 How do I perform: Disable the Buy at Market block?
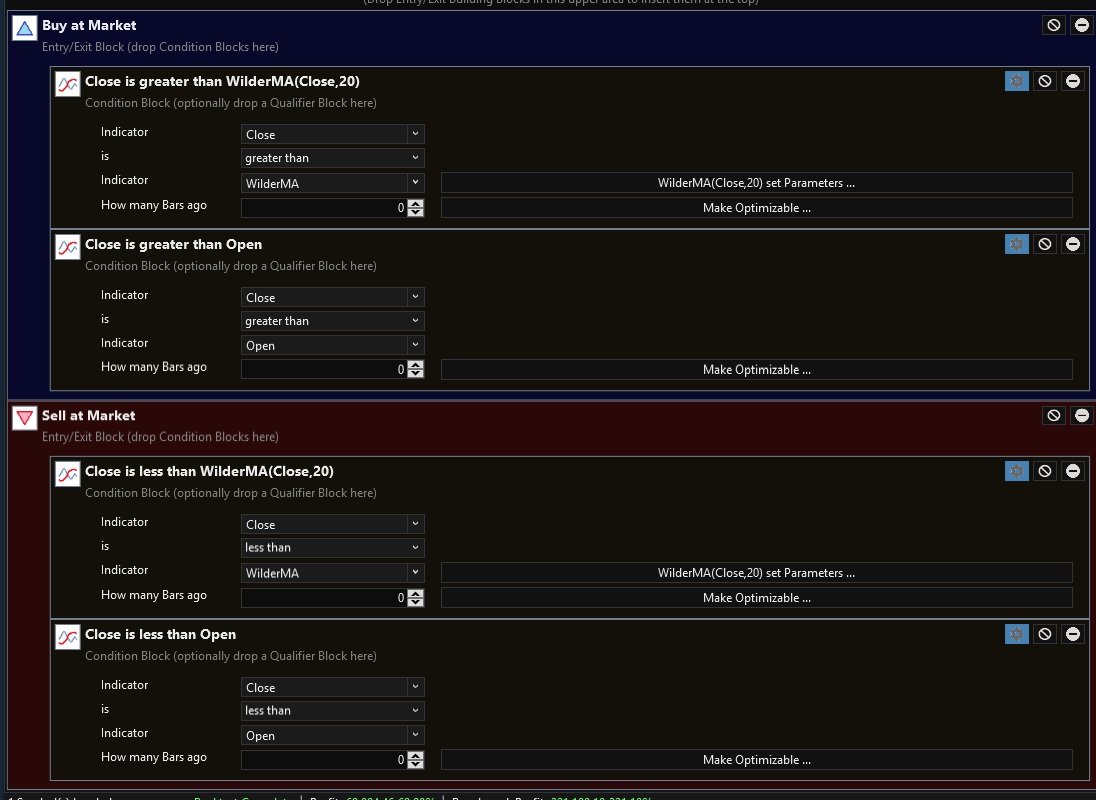point(1053,25)
